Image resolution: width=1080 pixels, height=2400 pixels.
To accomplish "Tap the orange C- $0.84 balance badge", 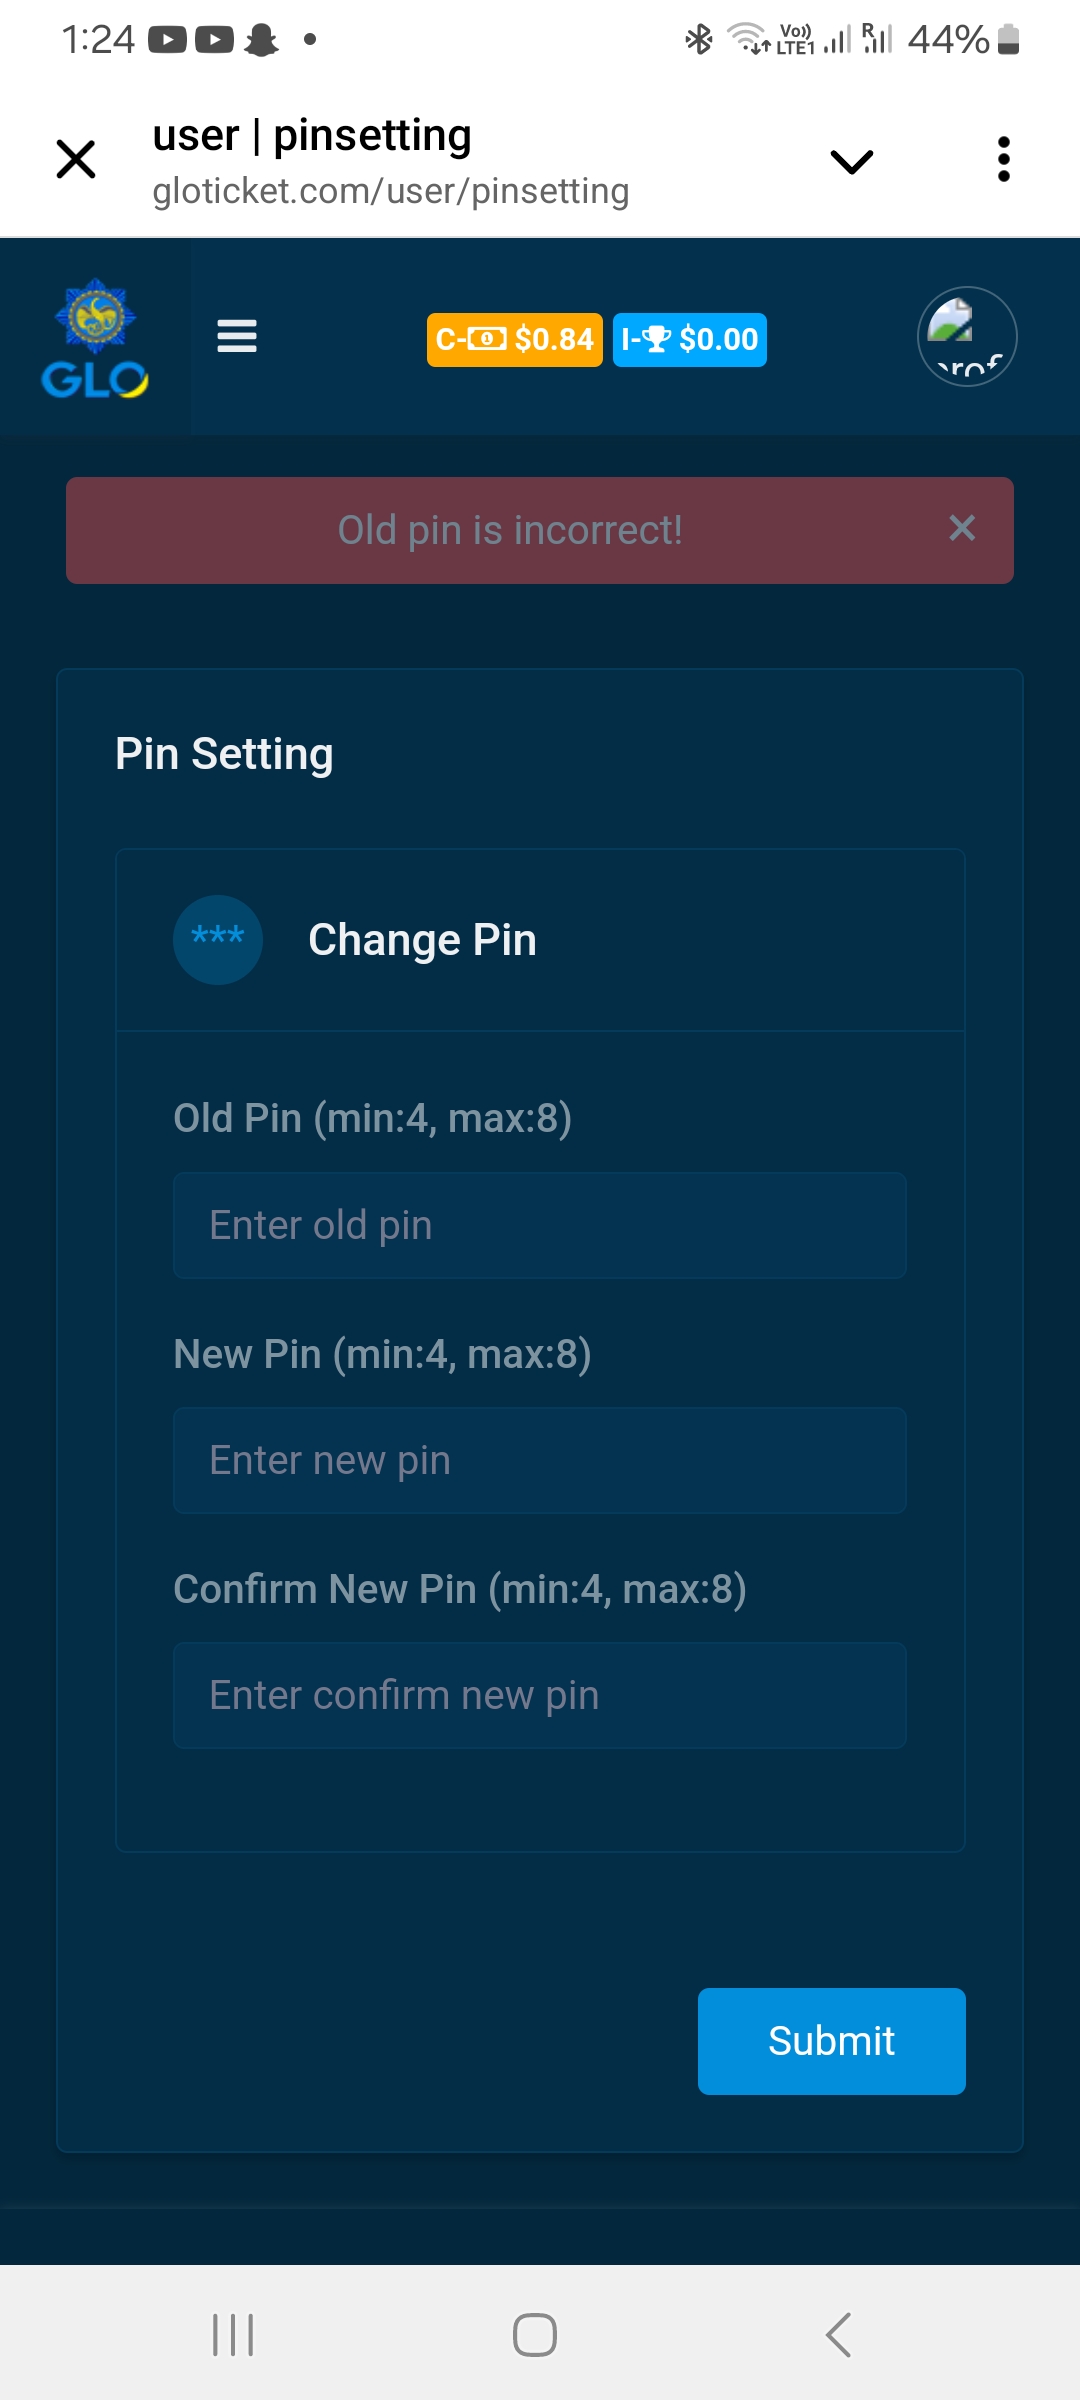I will pos(514,340).
